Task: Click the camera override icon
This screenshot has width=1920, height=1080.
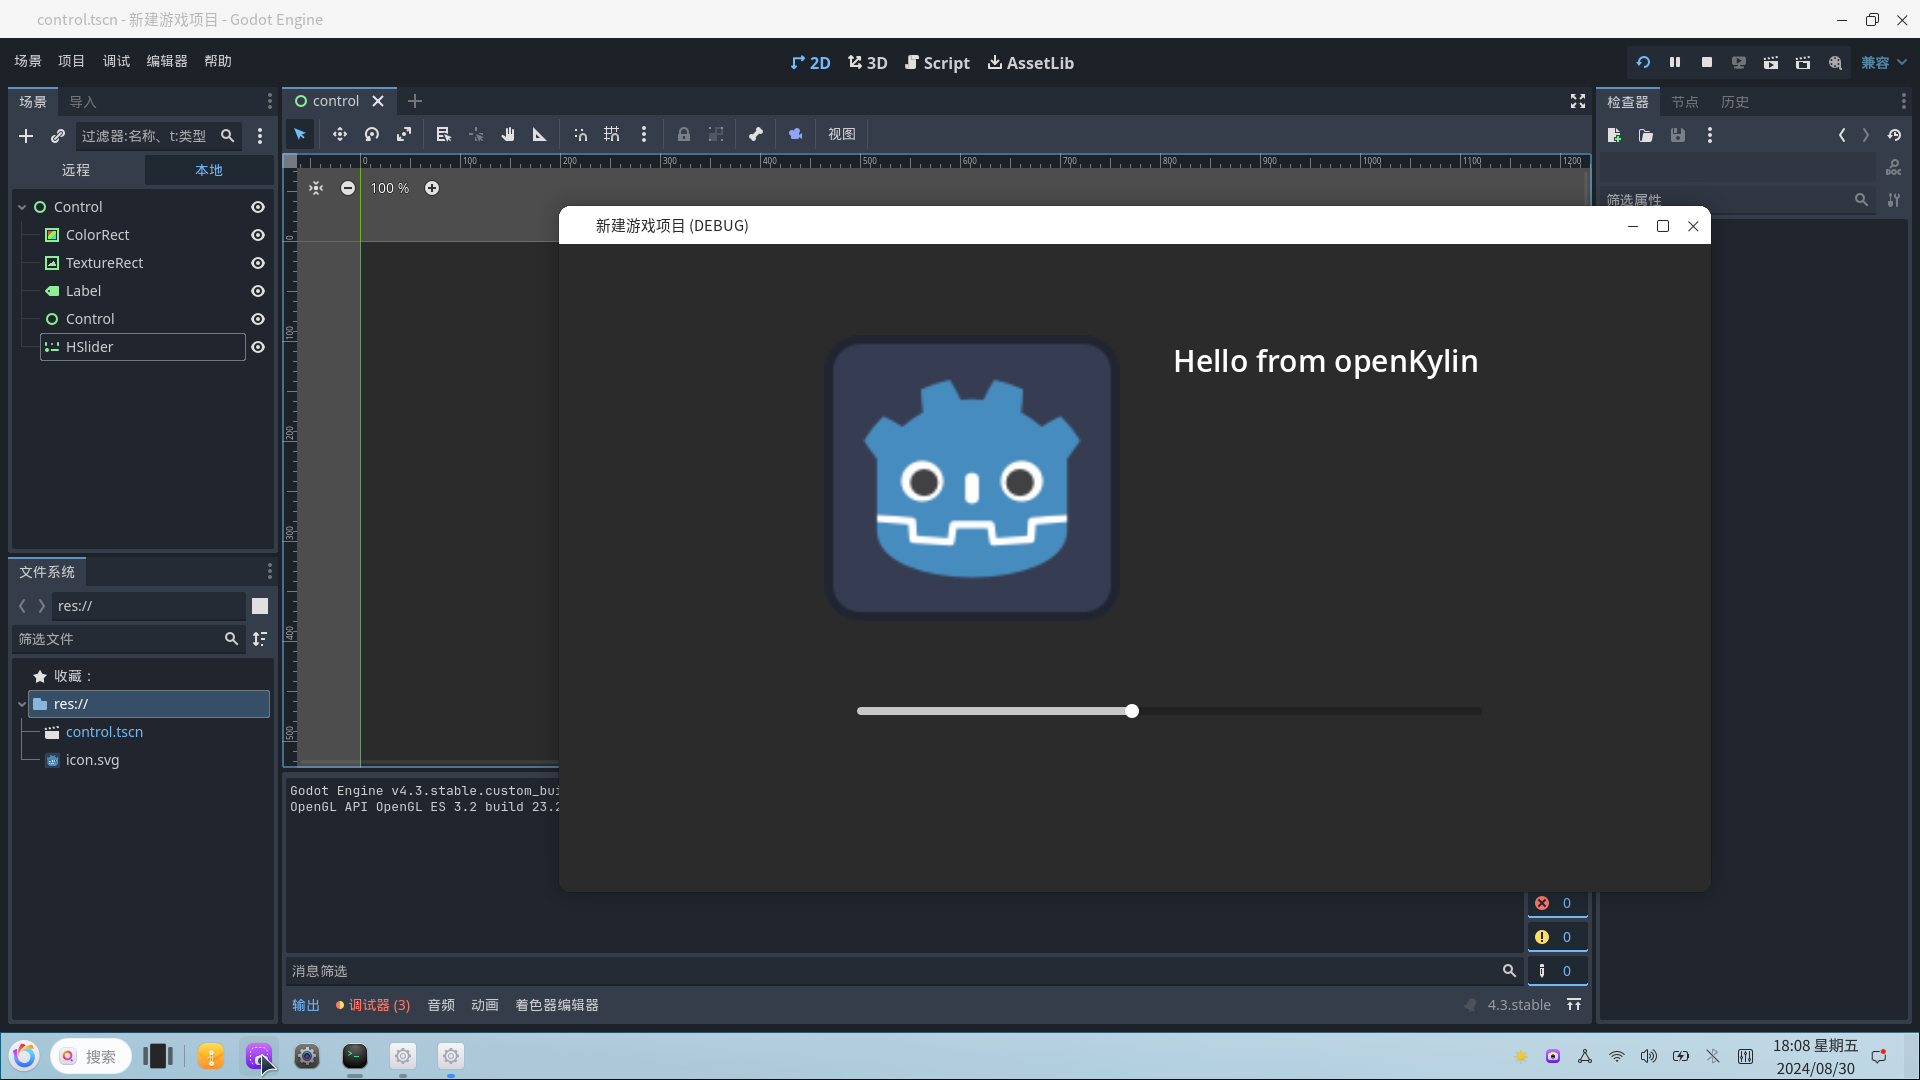Action: click(x=796, y=134)
